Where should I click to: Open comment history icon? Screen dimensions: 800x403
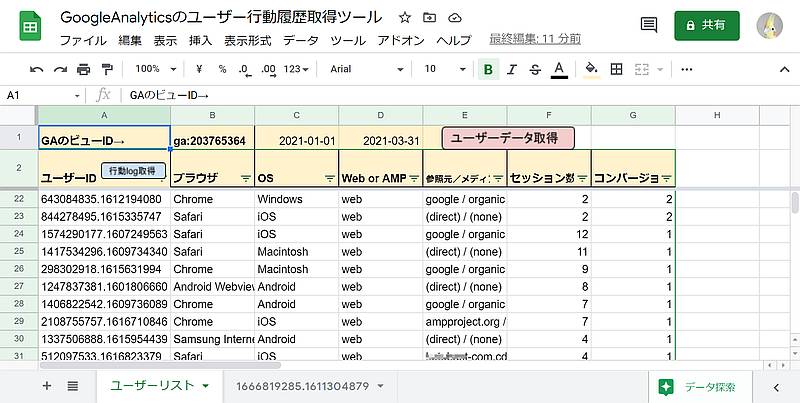648,25
